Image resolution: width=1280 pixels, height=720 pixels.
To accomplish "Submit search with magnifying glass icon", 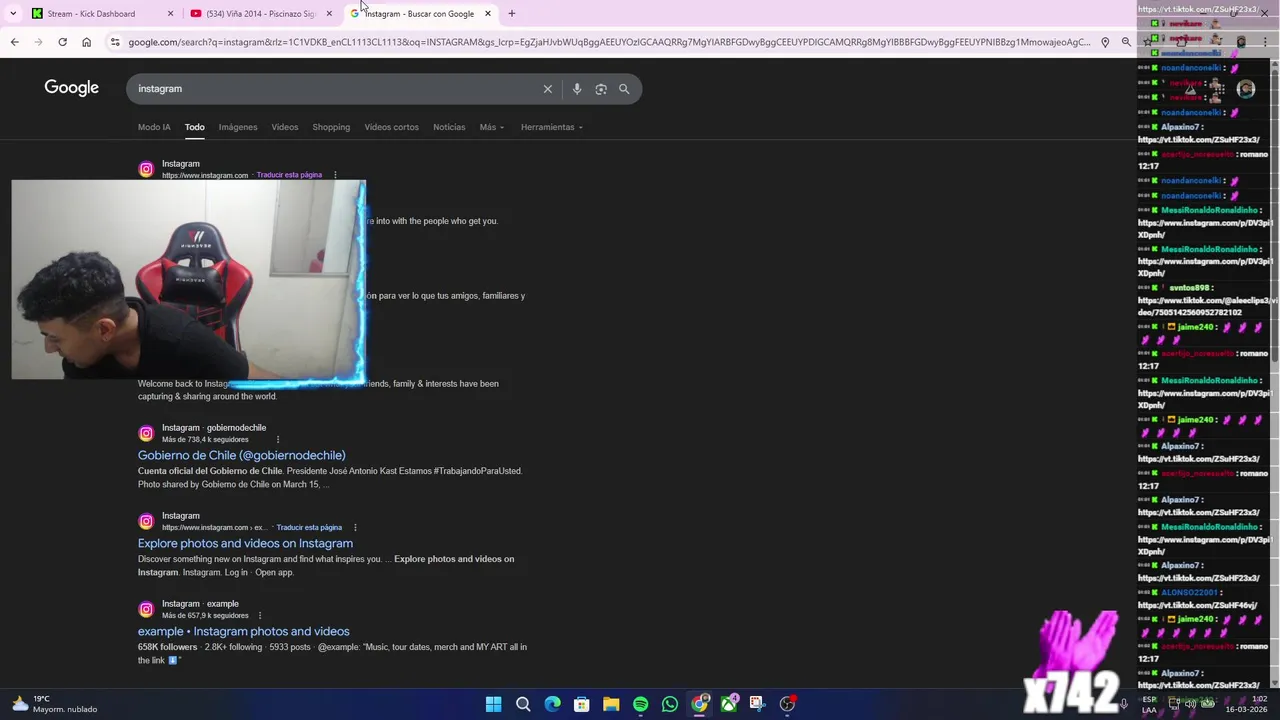I will click(624, 89).
